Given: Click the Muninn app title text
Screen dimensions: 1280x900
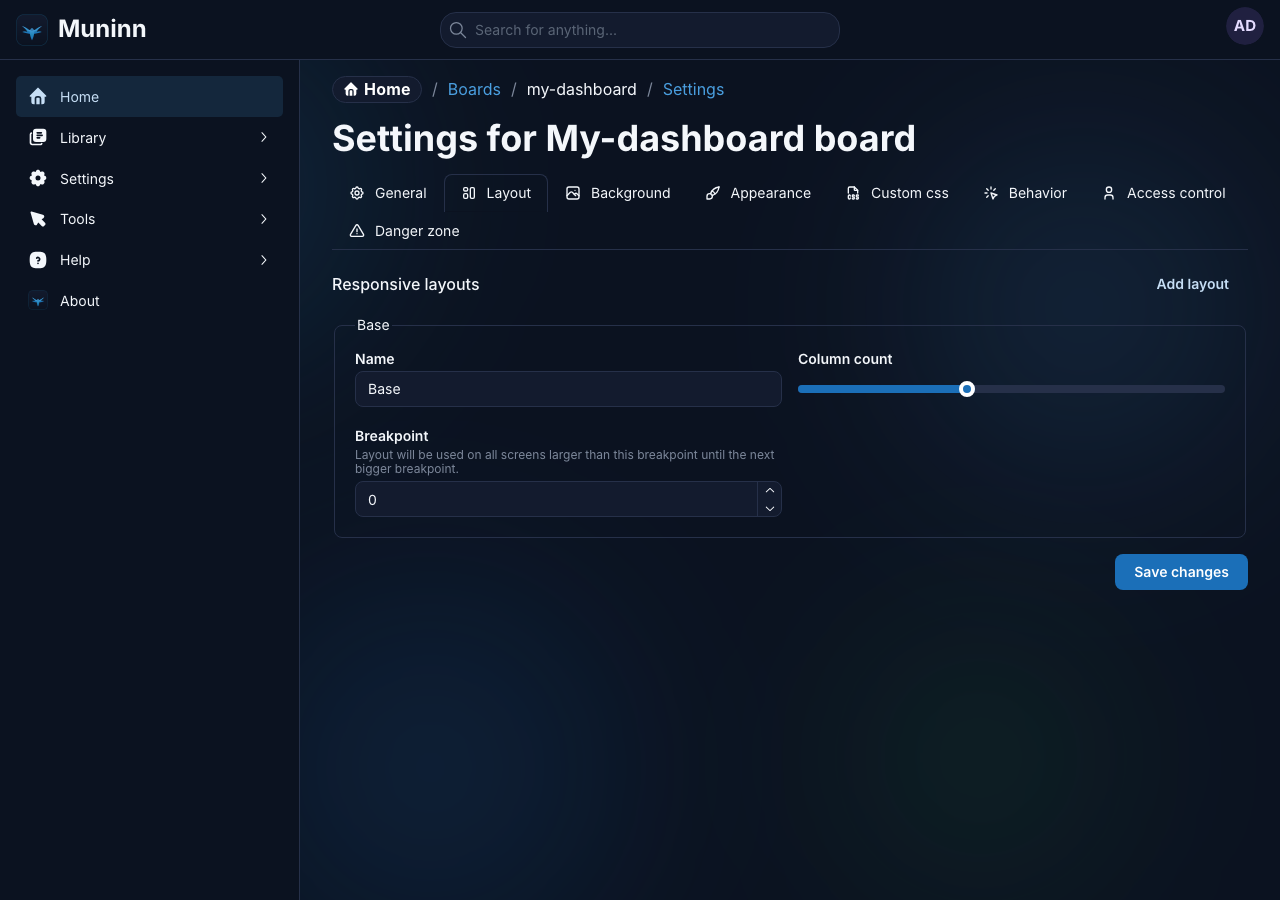Looking at the screenshot, I should tap(102, 29).
